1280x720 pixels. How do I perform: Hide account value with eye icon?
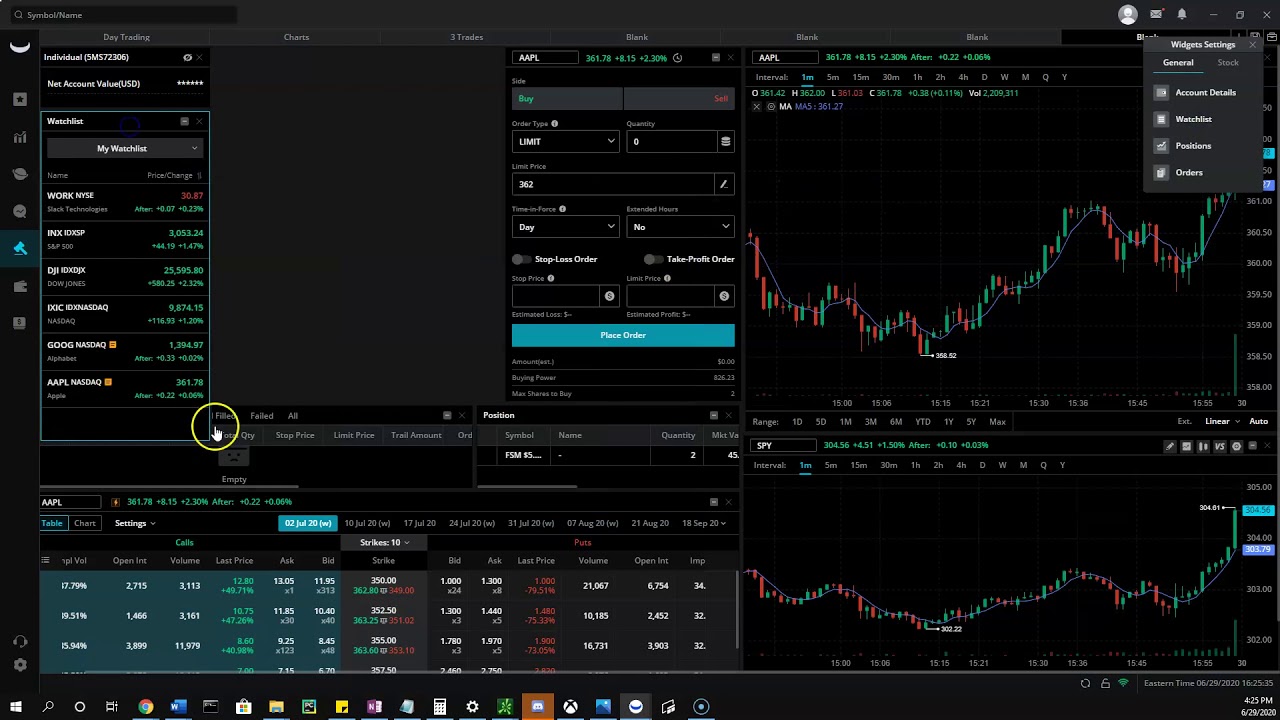[187, 57]
